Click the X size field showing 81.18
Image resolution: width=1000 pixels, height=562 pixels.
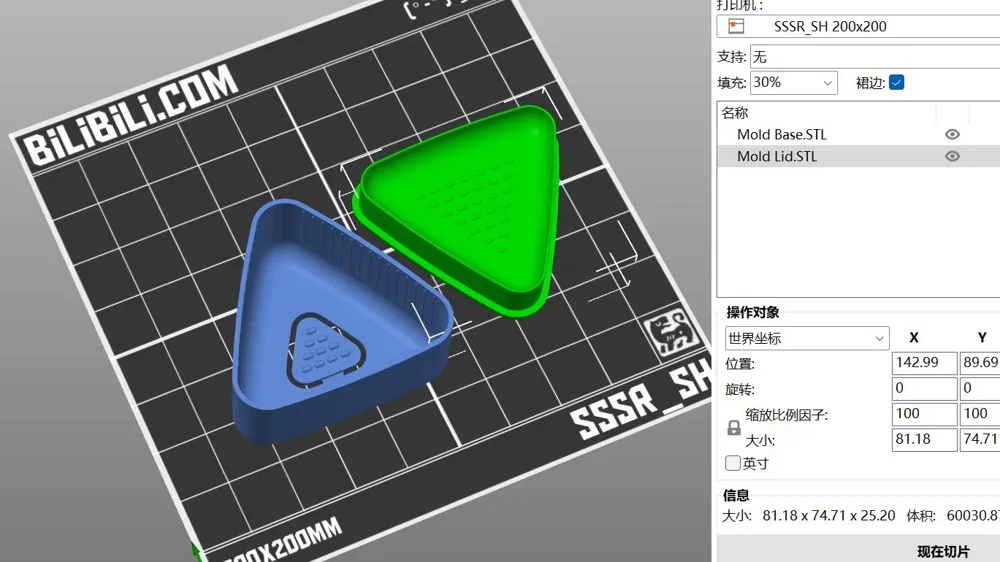coord(924,440)
